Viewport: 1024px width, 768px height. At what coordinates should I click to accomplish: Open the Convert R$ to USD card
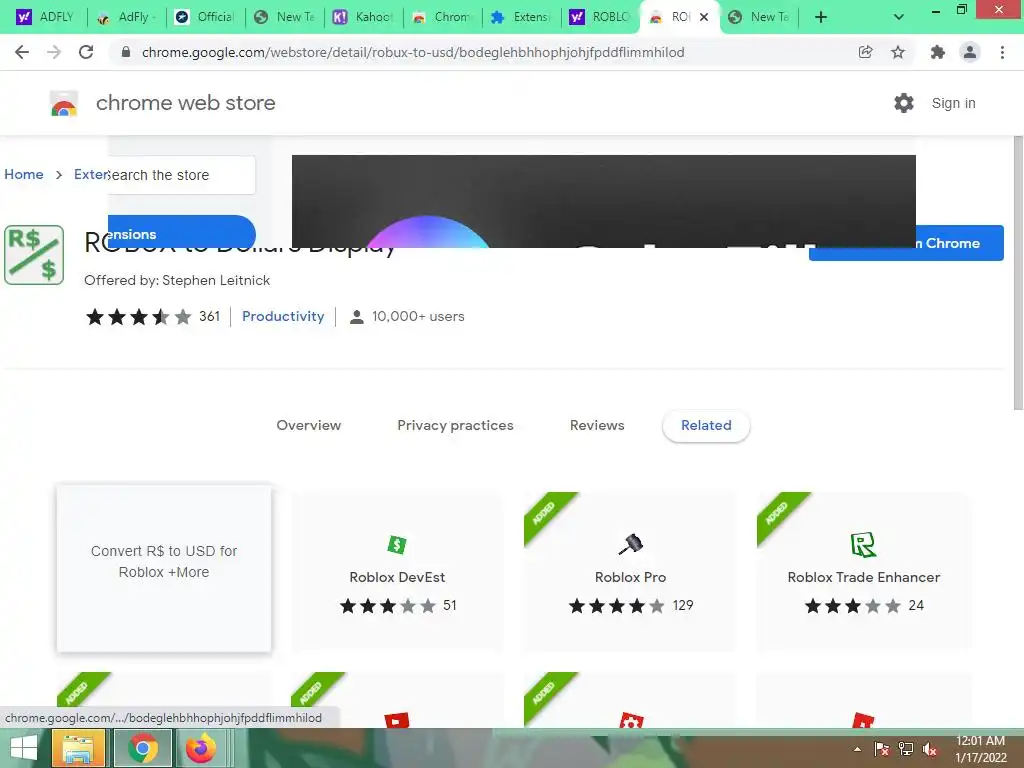163,568
